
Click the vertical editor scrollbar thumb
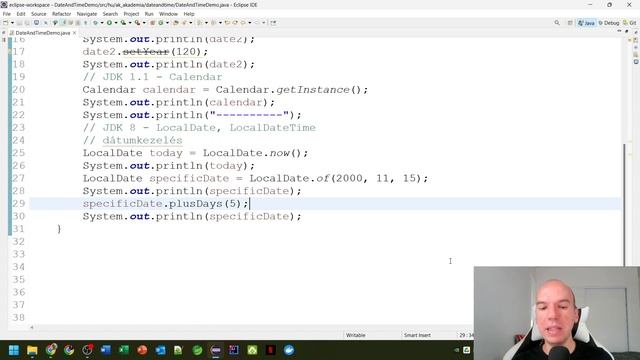624,204
